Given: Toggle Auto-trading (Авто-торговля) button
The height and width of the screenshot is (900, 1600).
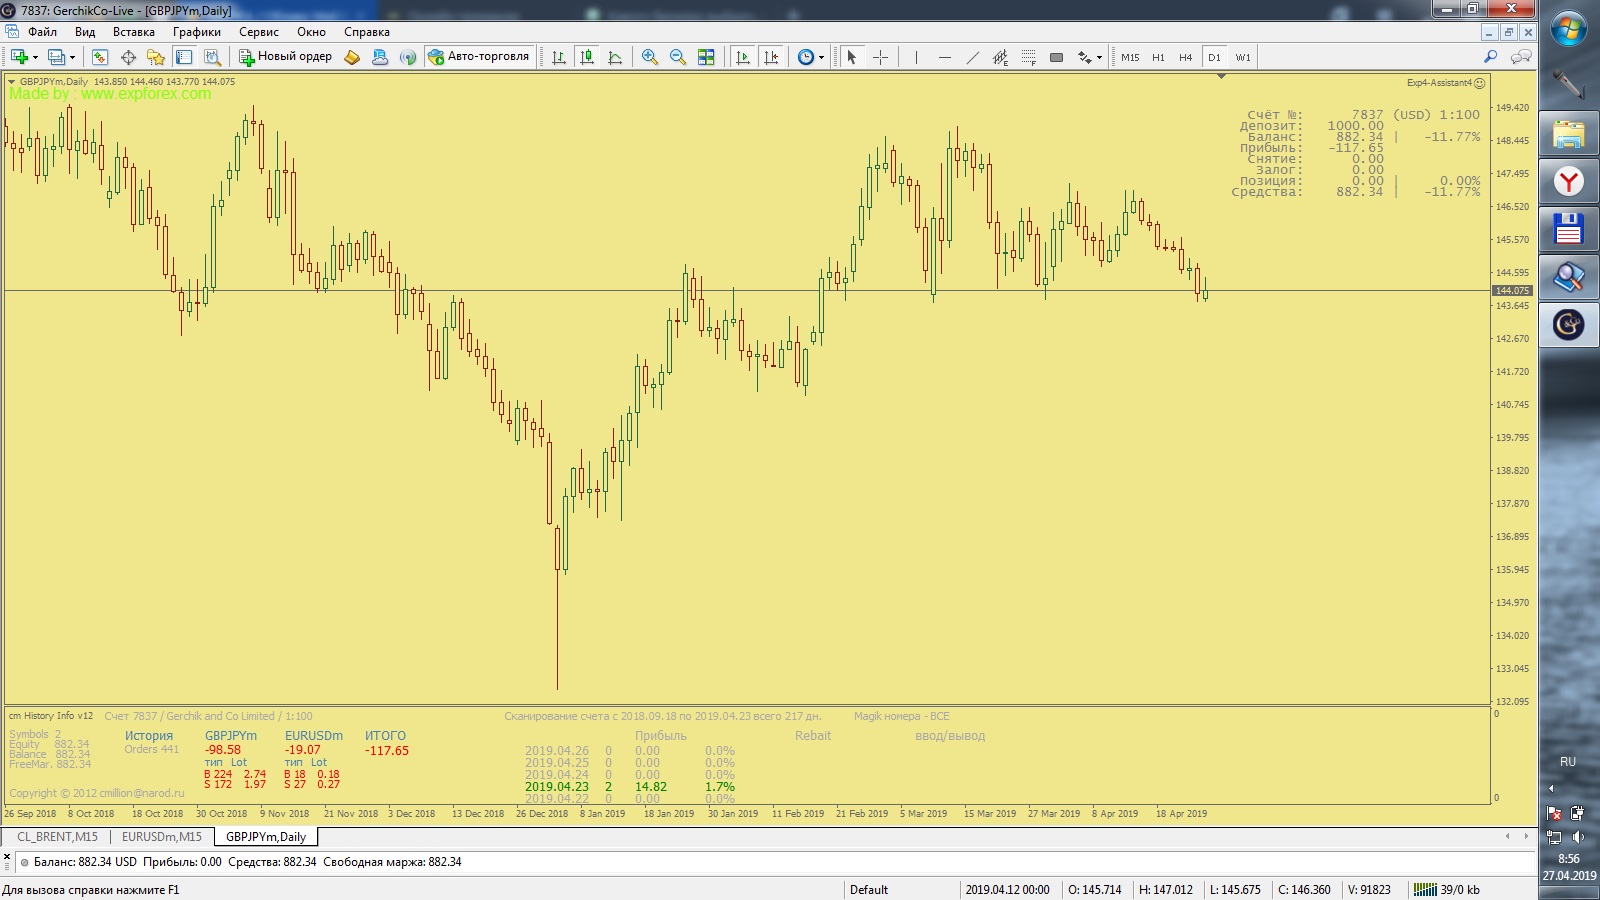Looking at the screenshot, I should 478,57.
